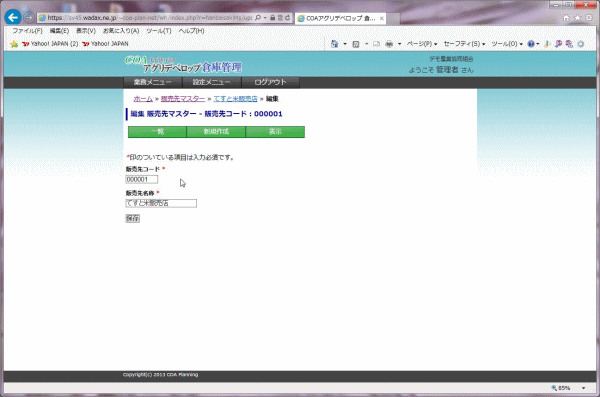
Task: Go back with the browser back arrow
Action: point(13,17)
